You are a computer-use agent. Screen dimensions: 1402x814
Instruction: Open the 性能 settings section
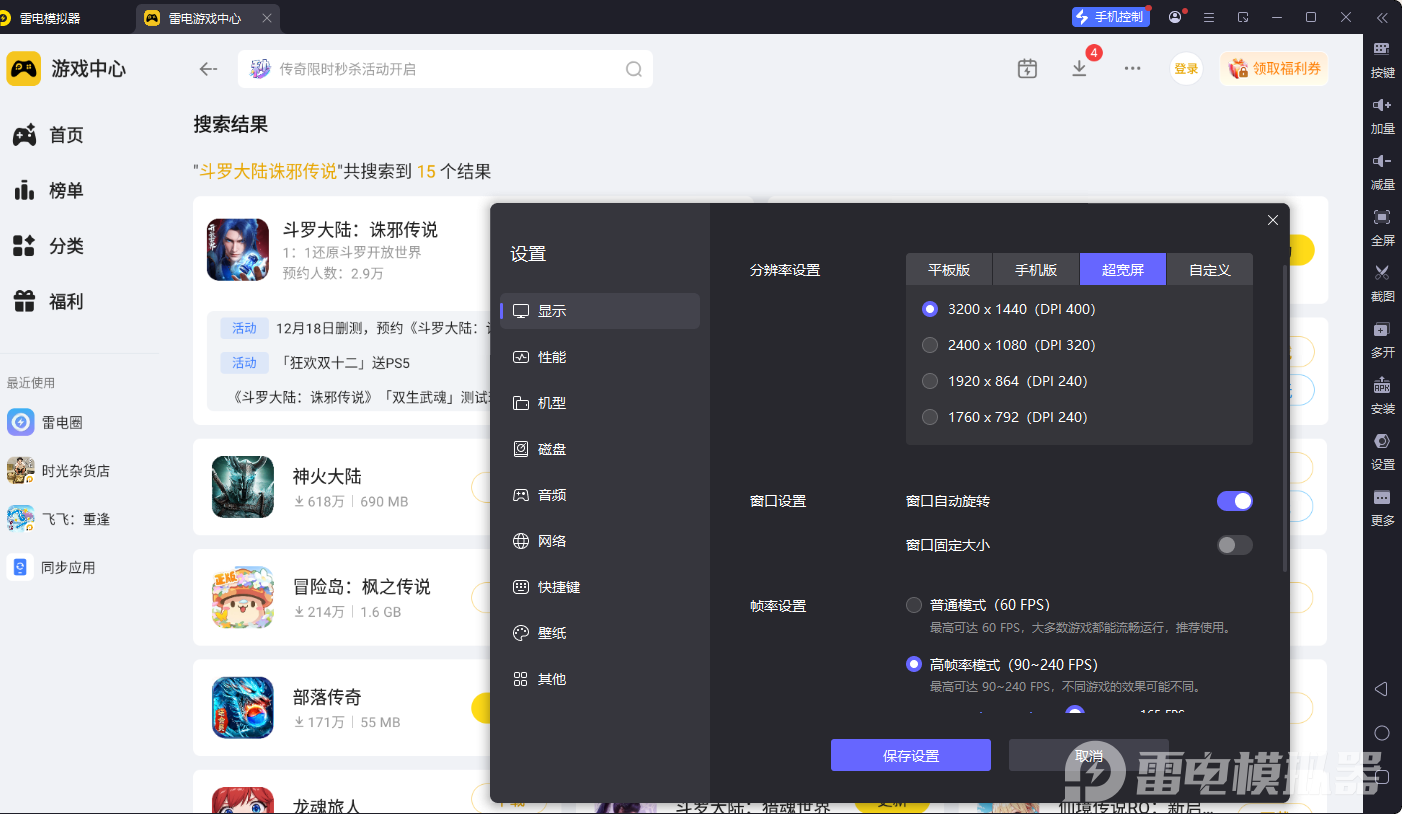pyautogui.click(x=552, y=357)
